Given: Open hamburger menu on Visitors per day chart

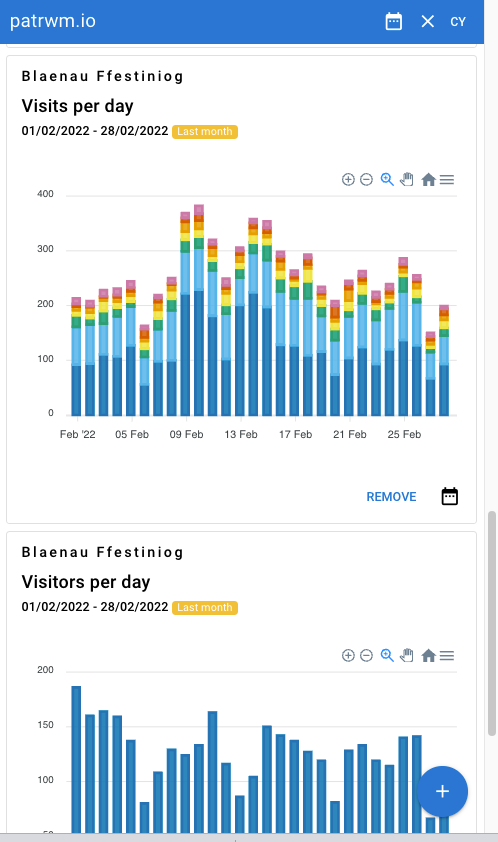Looking at the screenshot, I should [x=447, y=655].
